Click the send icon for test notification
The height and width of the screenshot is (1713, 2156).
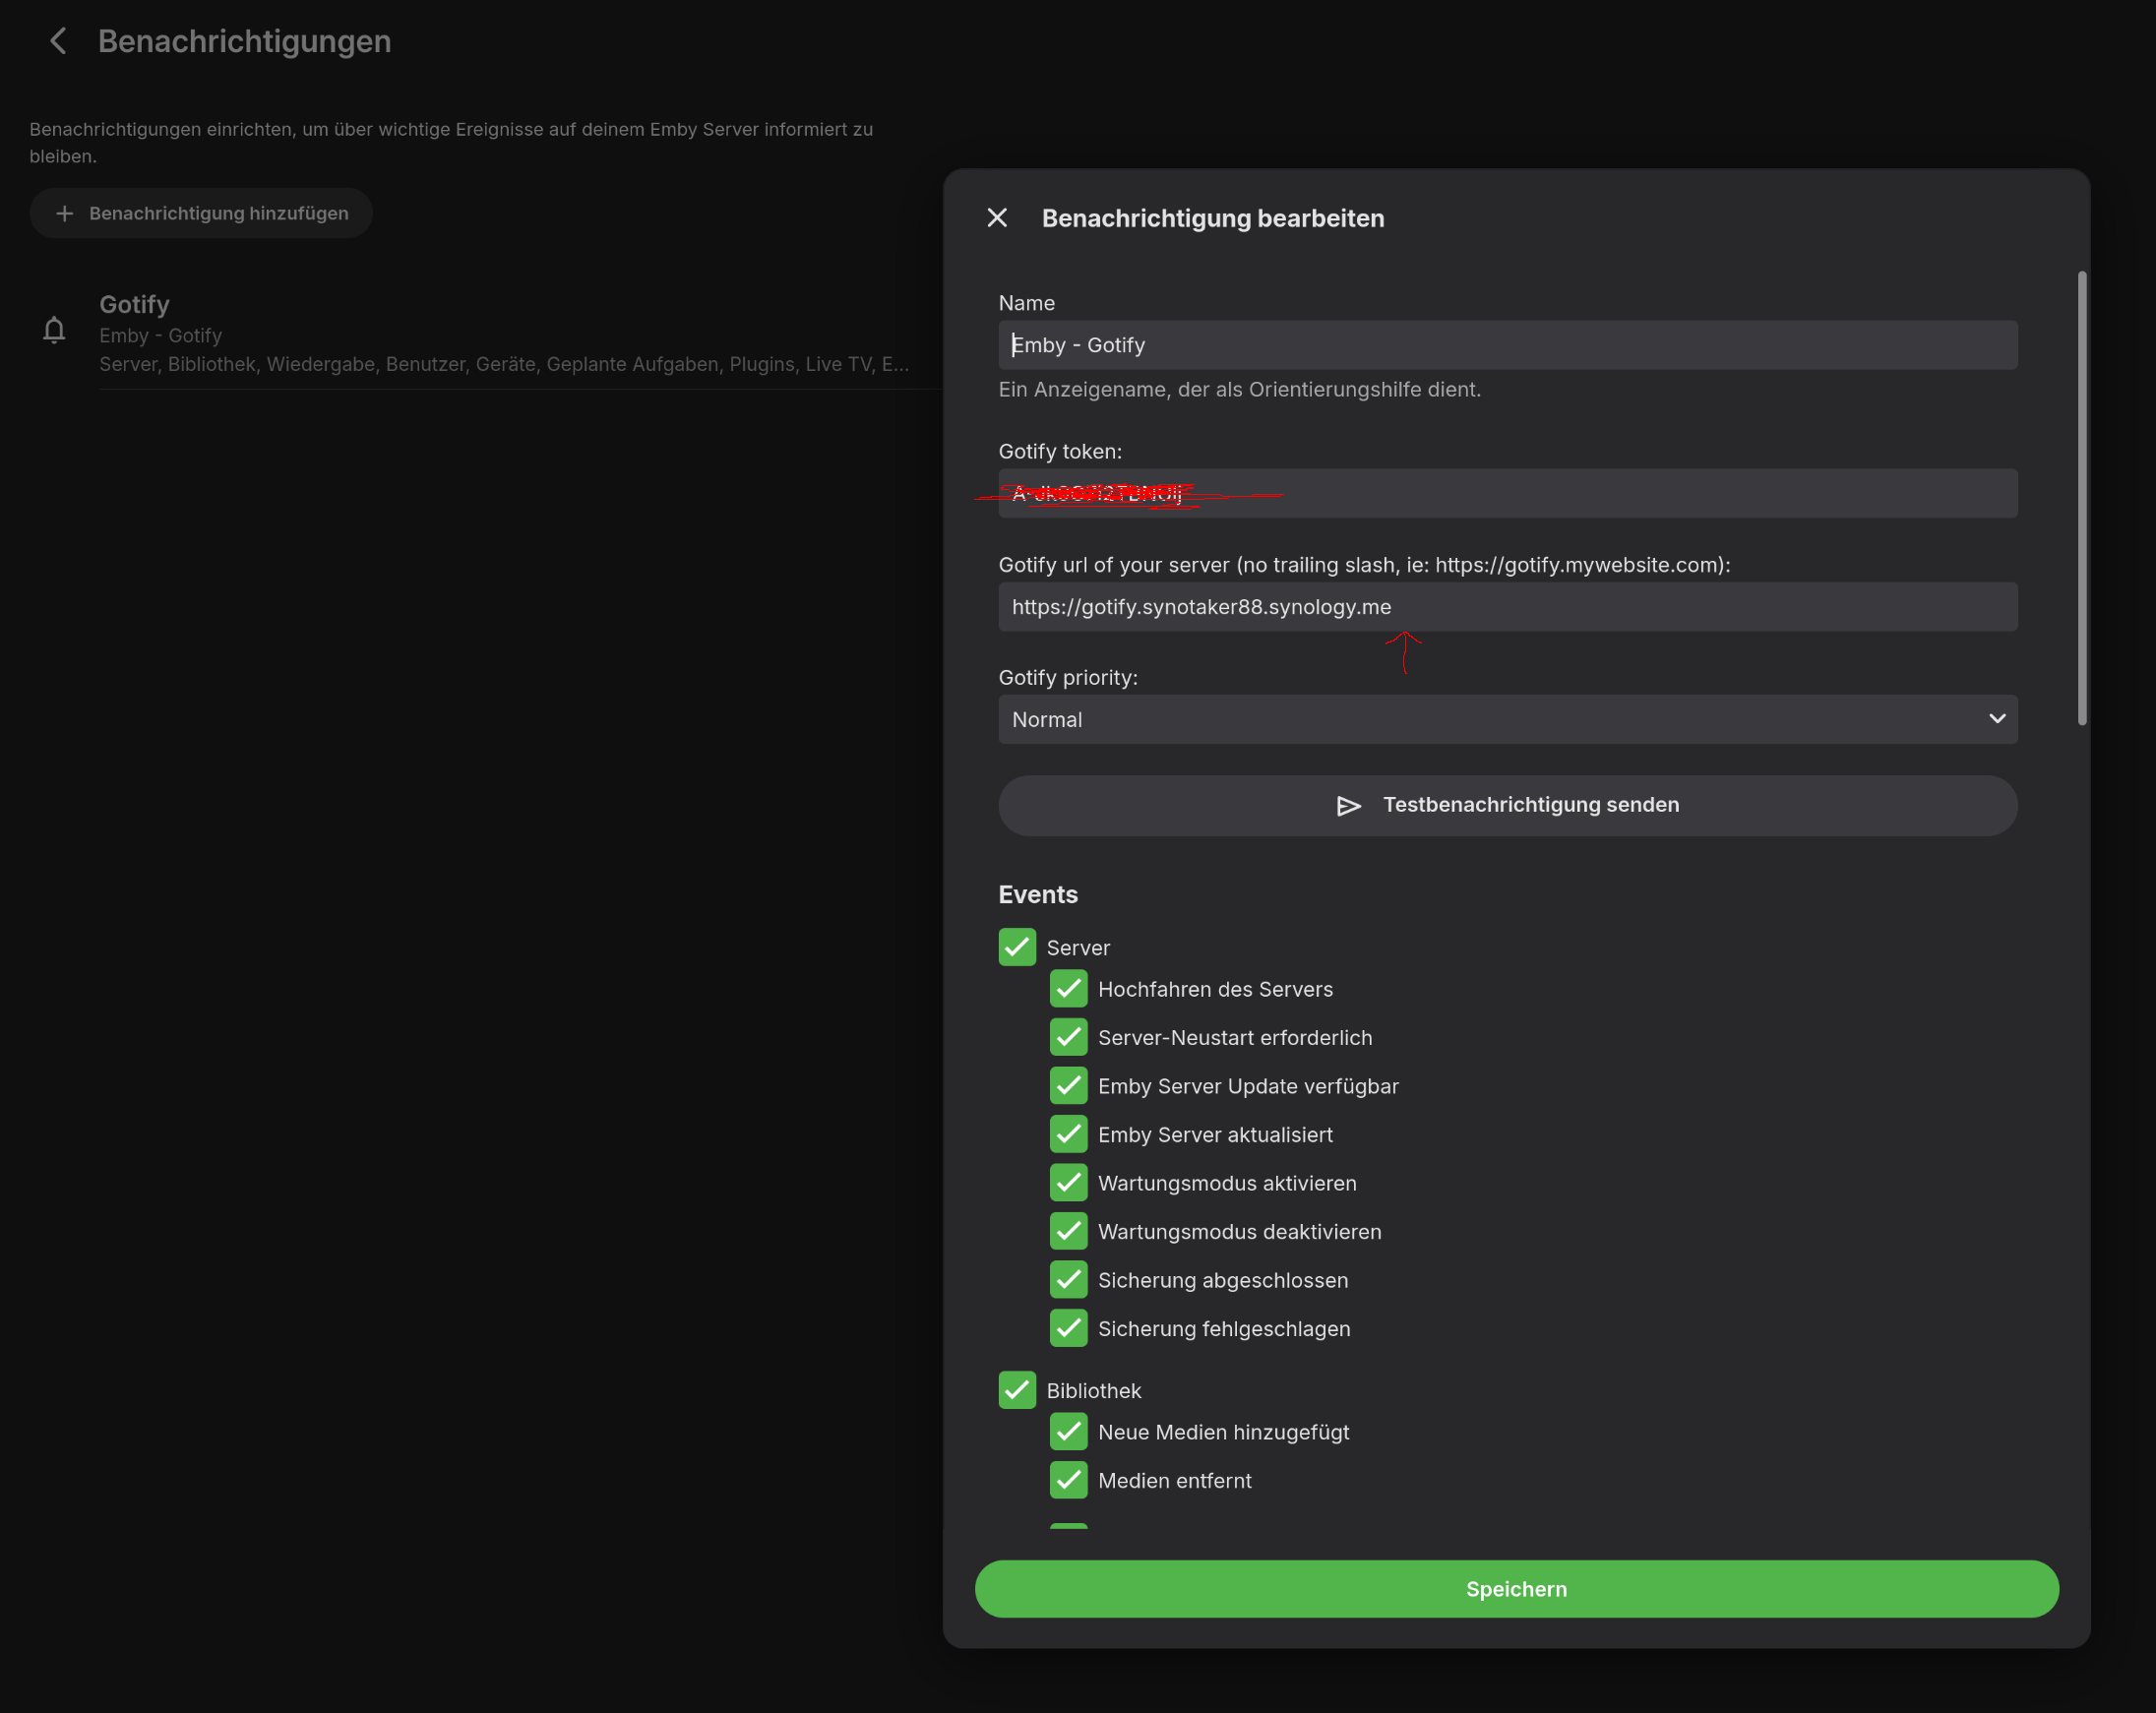(x=1348, y=806)
